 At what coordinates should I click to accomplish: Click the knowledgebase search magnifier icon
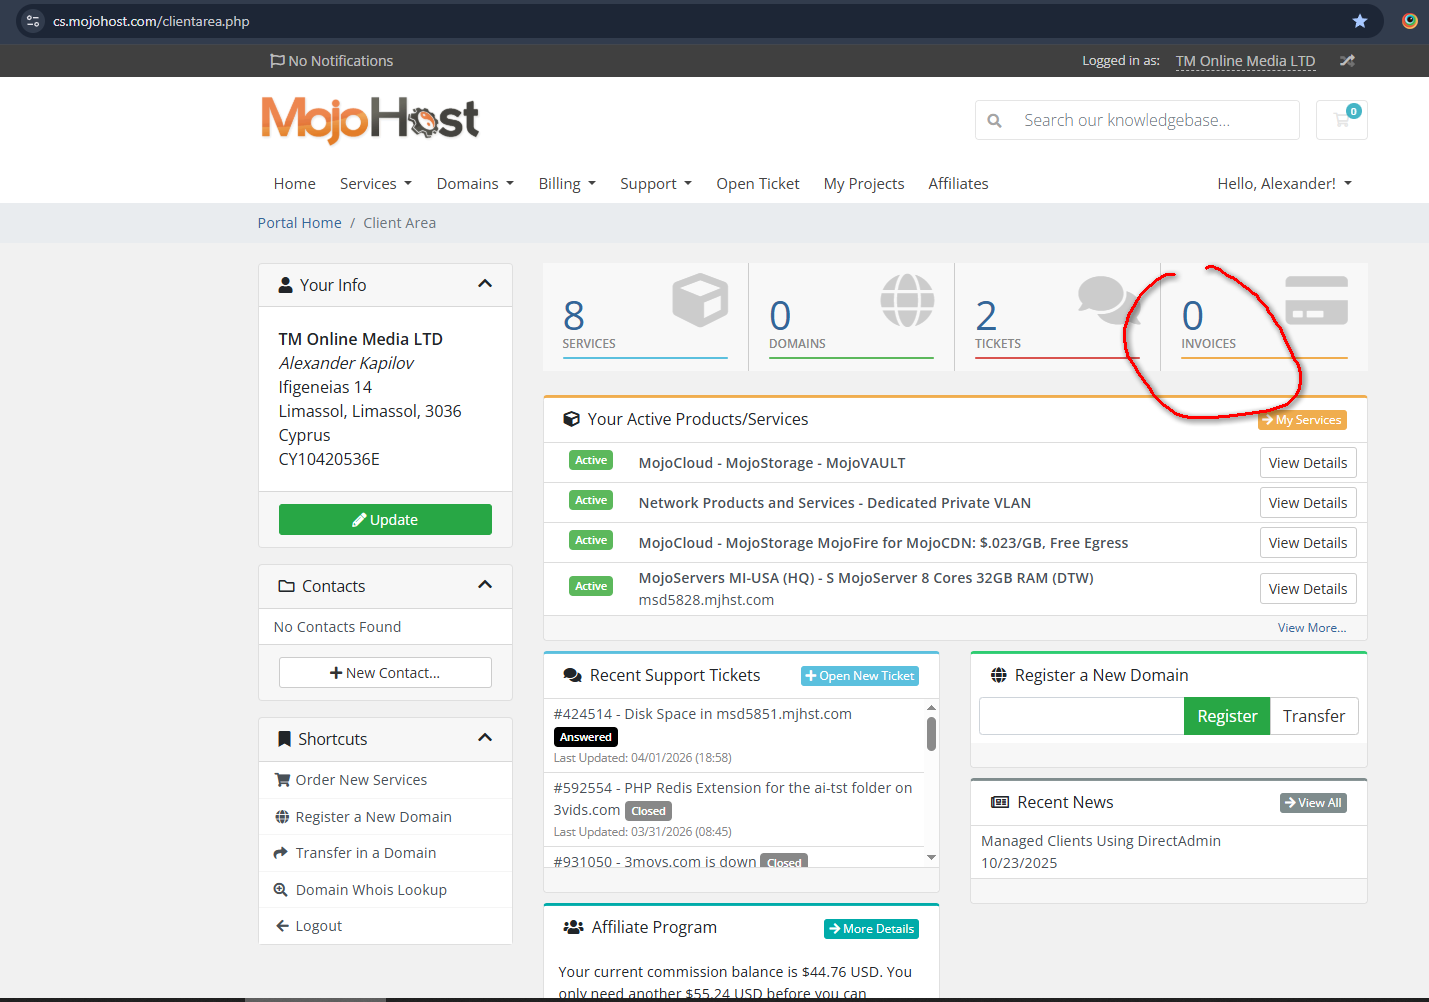tap(994, 121)
